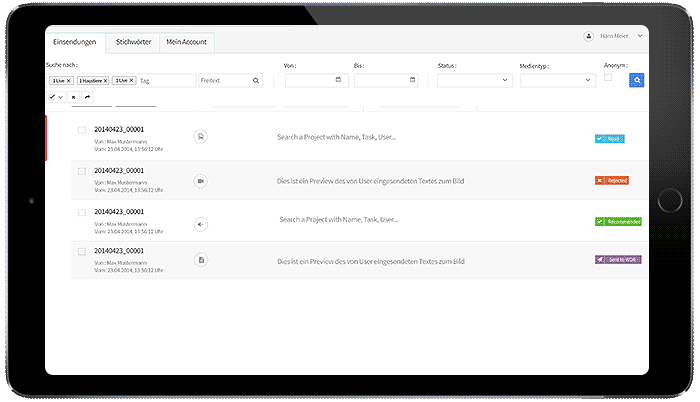Click into the Von date field
This screenshot has width=700, height=402.
(x=317, y=80)
